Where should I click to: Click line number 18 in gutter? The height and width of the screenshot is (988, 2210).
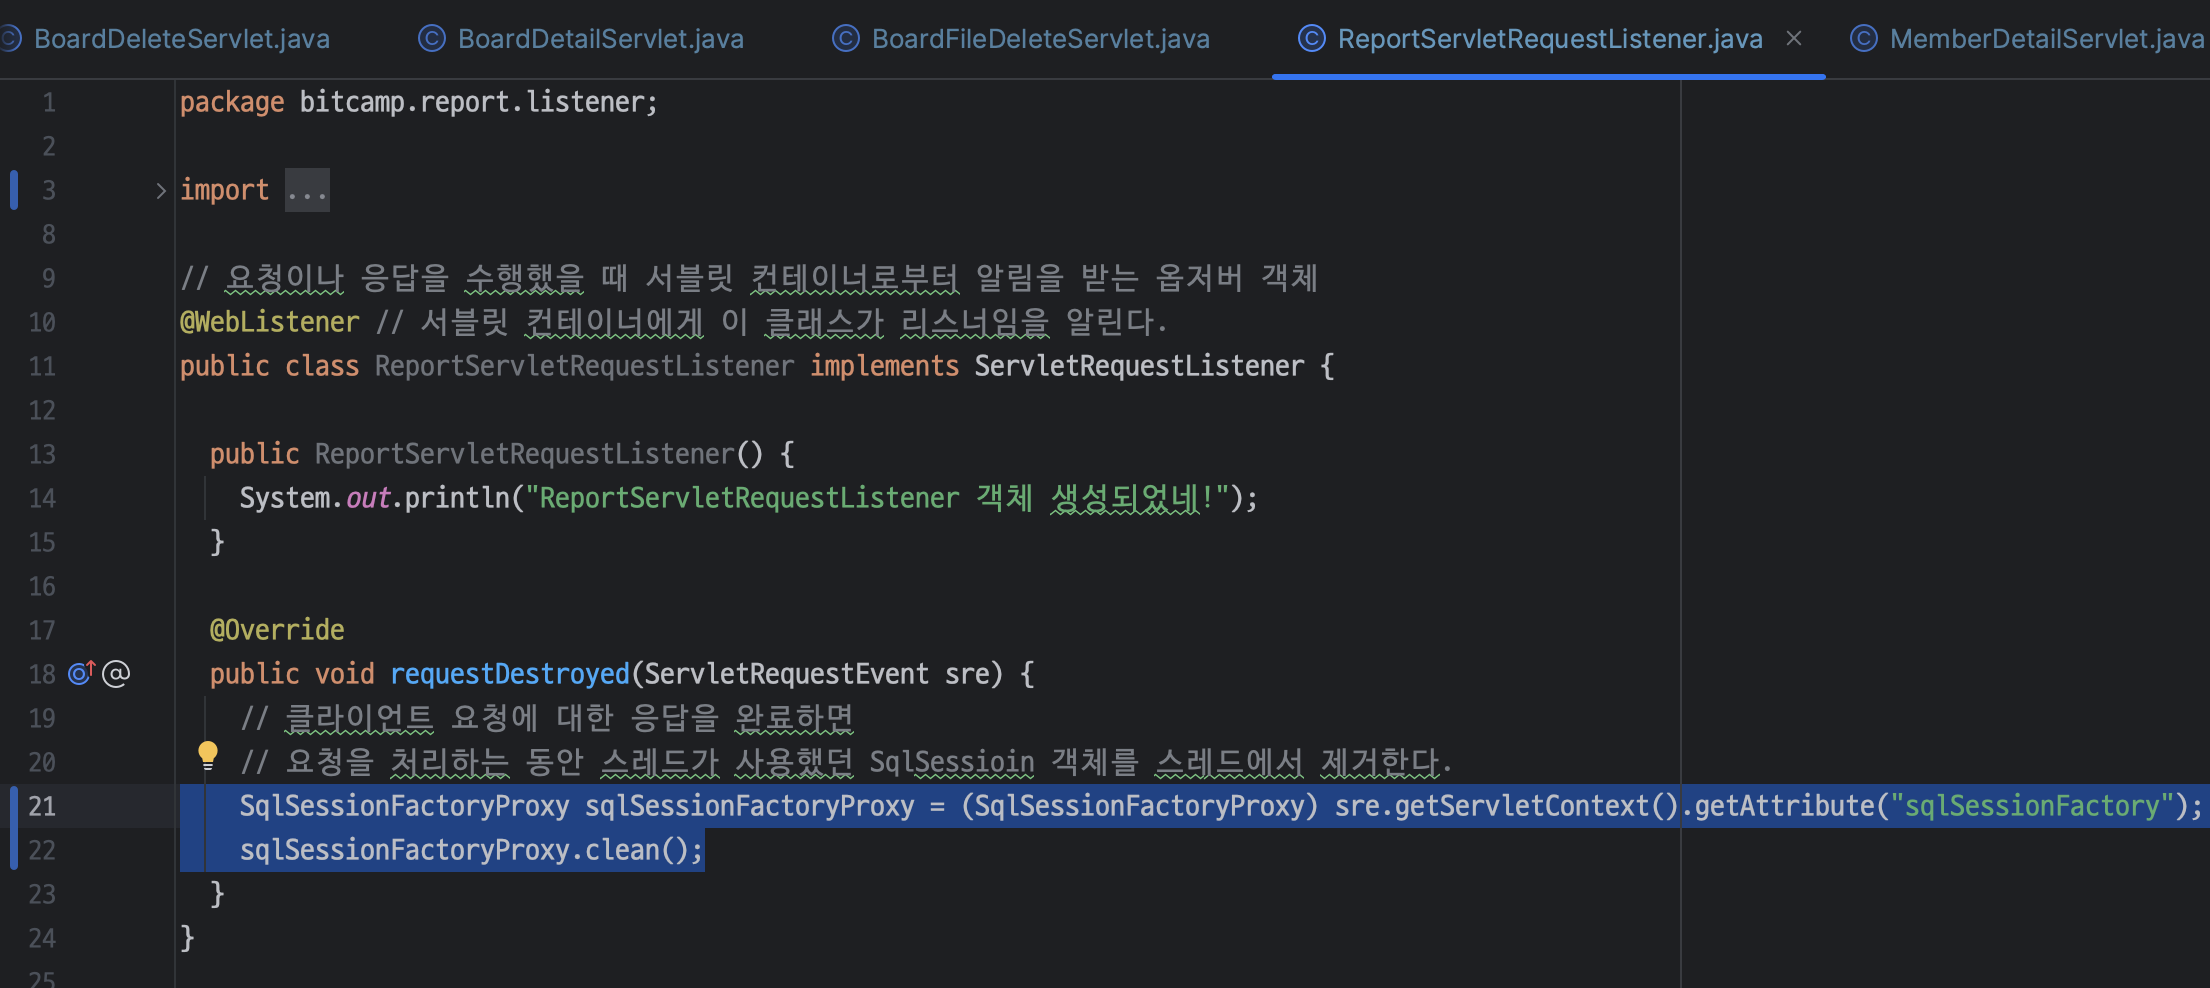tap(42, 674)
